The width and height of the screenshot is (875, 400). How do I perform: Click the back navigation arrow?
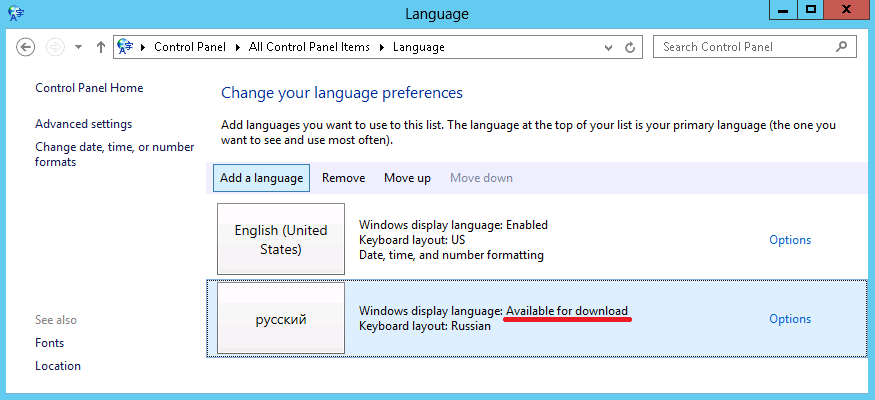27,47
